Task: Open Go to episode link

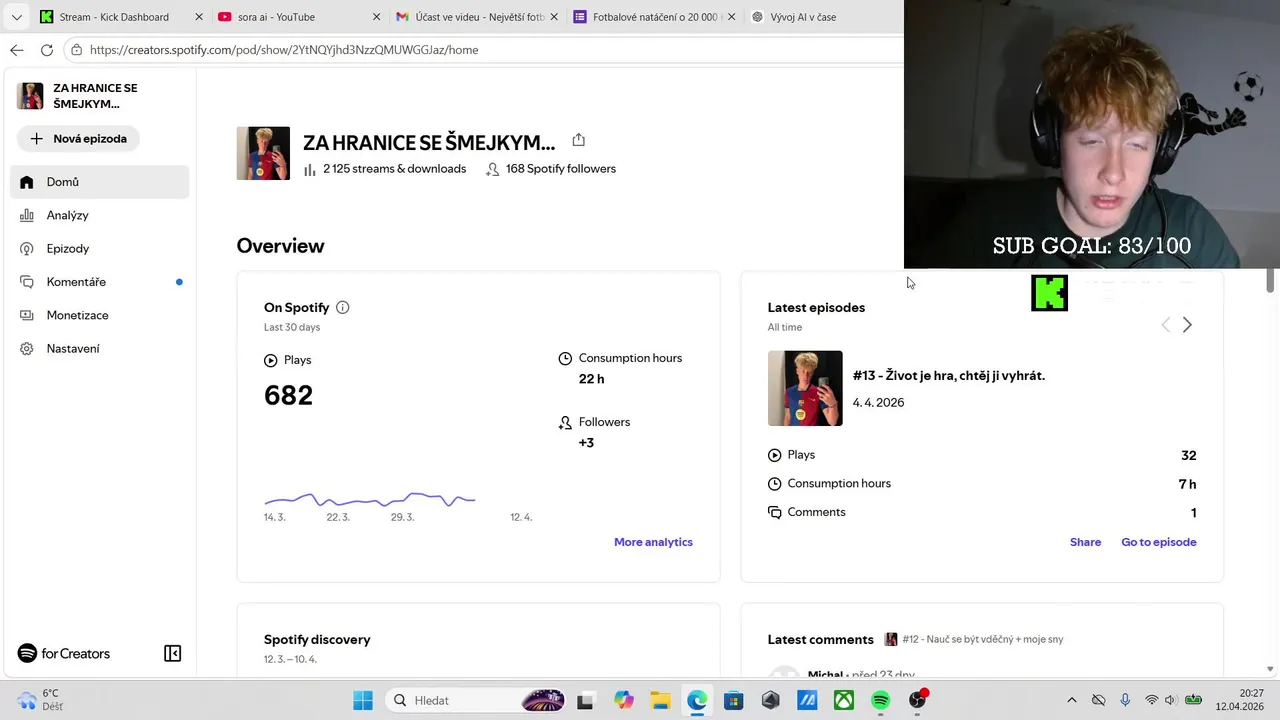Action: 1158,542
